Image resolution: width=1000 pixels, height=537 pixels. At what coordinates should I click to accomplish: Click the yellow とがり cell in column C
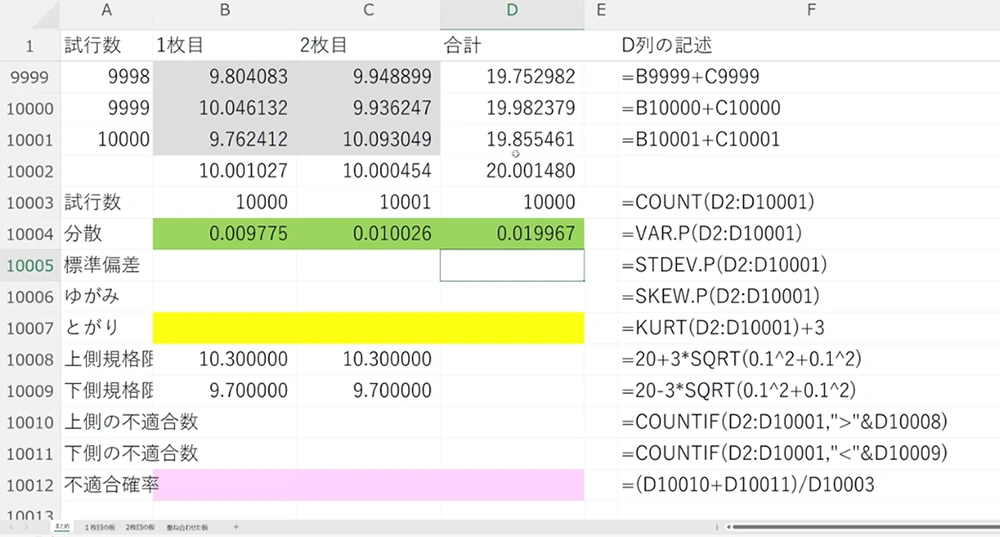[x=368, y=328]
